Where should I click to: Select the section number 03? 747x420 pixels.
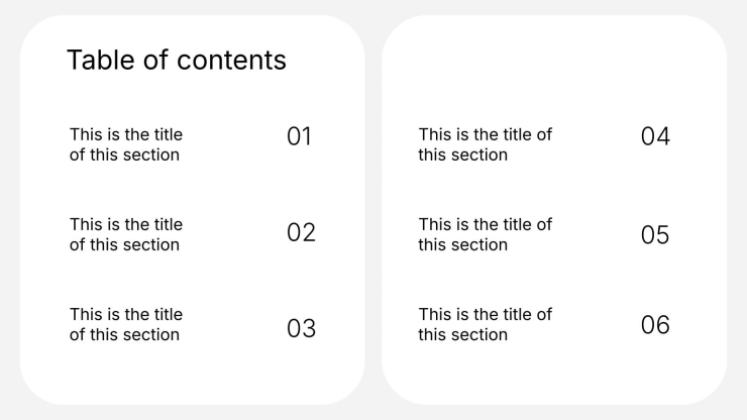click(301, 328)
